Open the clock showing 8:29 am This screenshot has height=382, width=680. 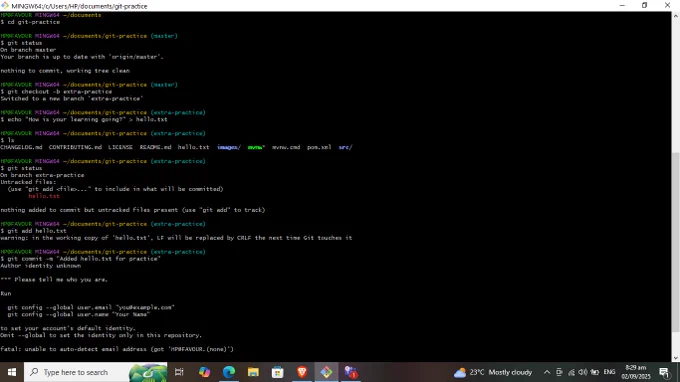(636, 372)
